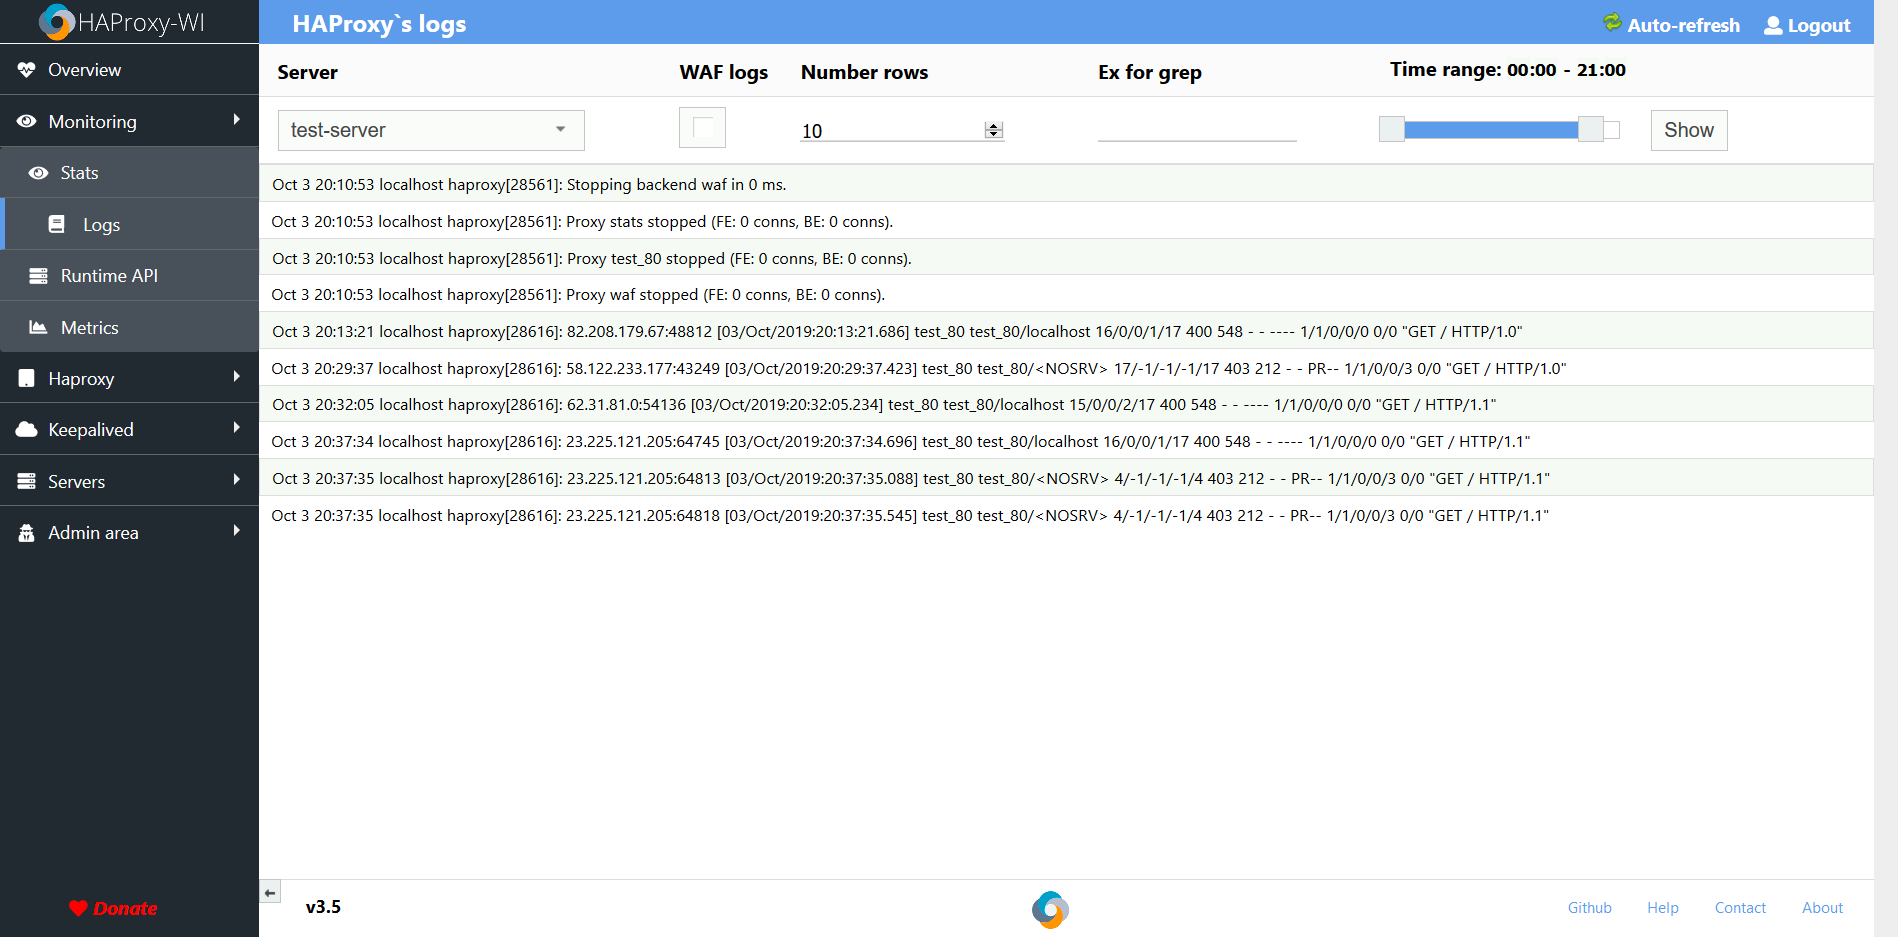Open the Contact footer link

click(1740, 908)
